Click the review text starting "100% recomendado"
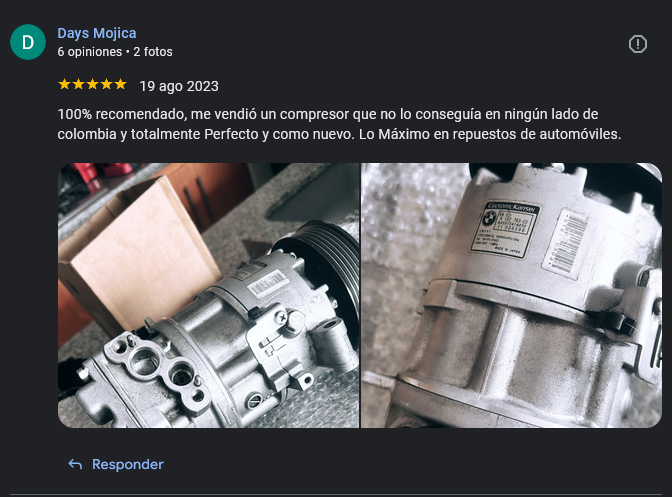This screenshot has height=497, width=672. (339, 124)
